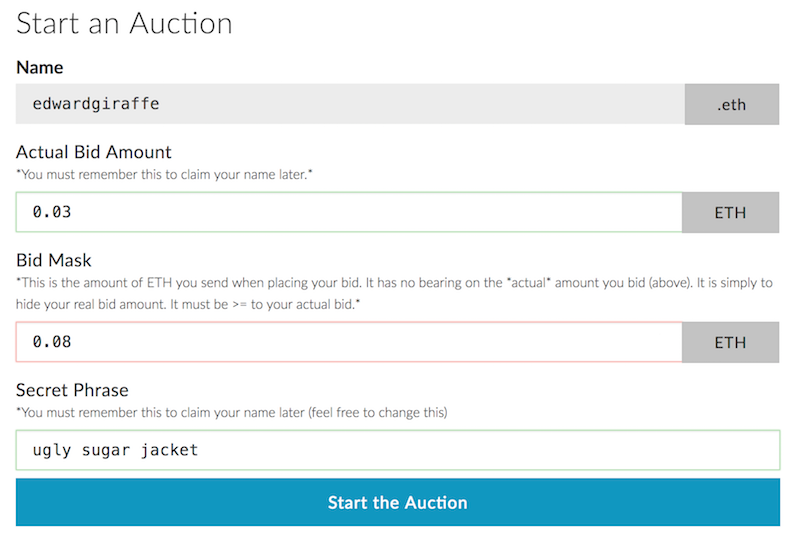Click the reminder note under Actual Bid Amount
Image resolution: width=800 pixels, height=543 pixels.
coord(166,175)
